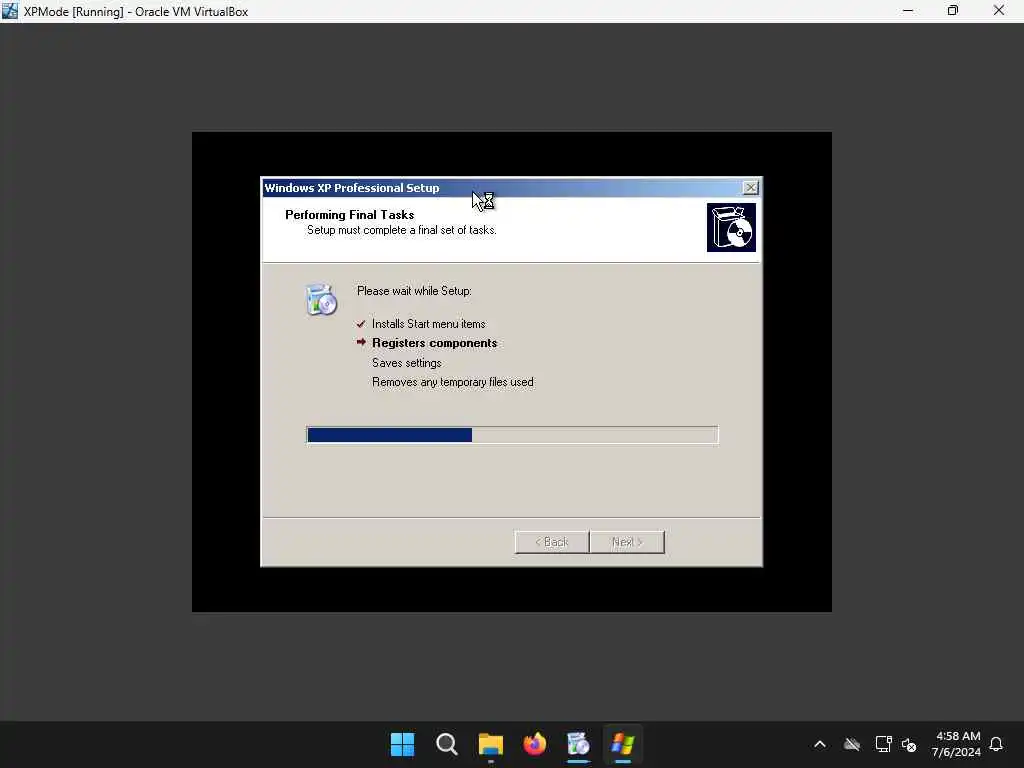Screen dimensions: 1024x768
Task: Close the Windows XP Professional Setup dialog
Action: (751, 188)
